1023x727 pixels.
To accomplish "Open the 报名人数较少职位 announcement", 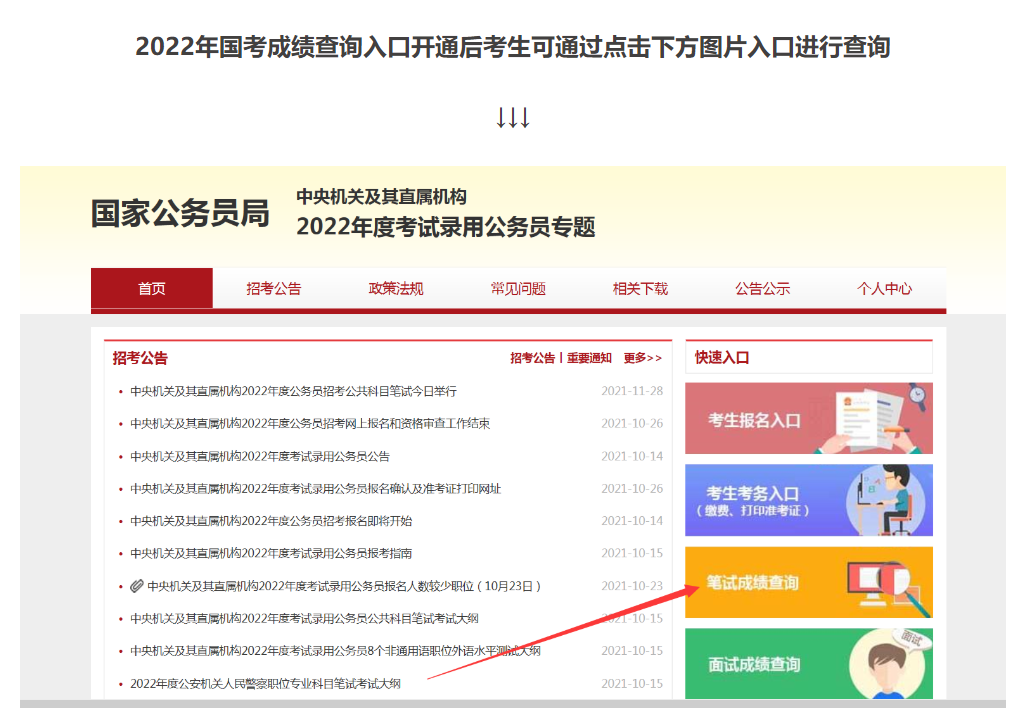I will [x=344, y=586].
